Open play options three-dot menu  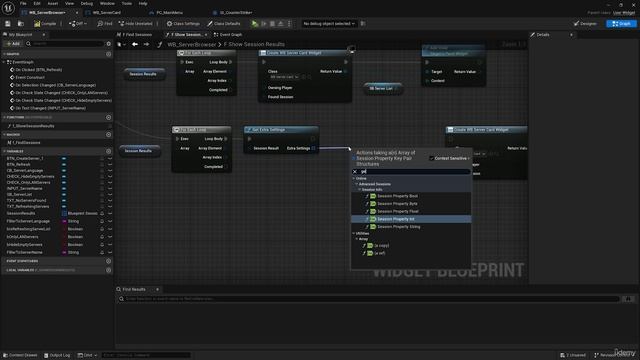coord(289,24)
